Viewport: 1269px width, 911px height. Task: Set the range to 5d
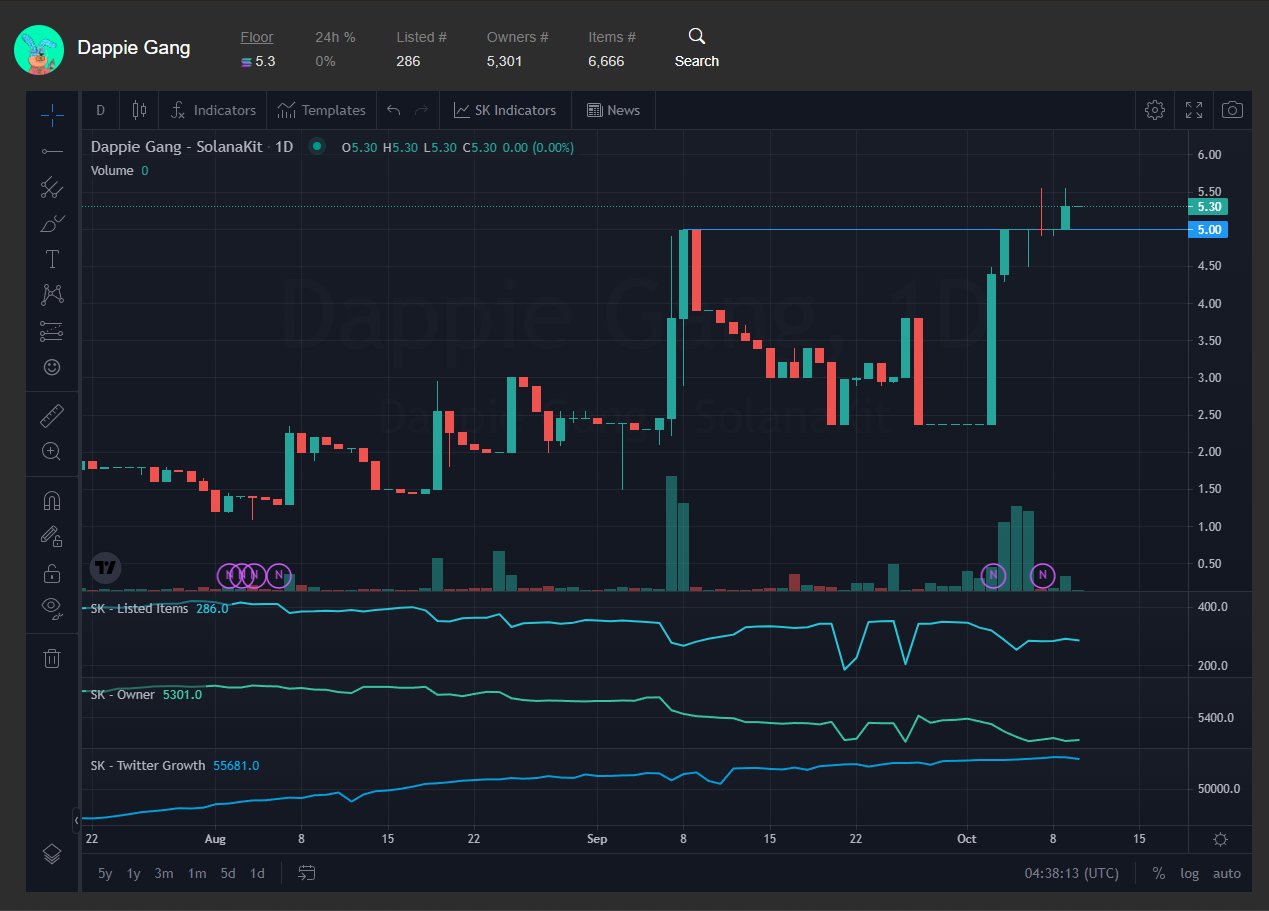pyautogui.click(x=228, y=873)
